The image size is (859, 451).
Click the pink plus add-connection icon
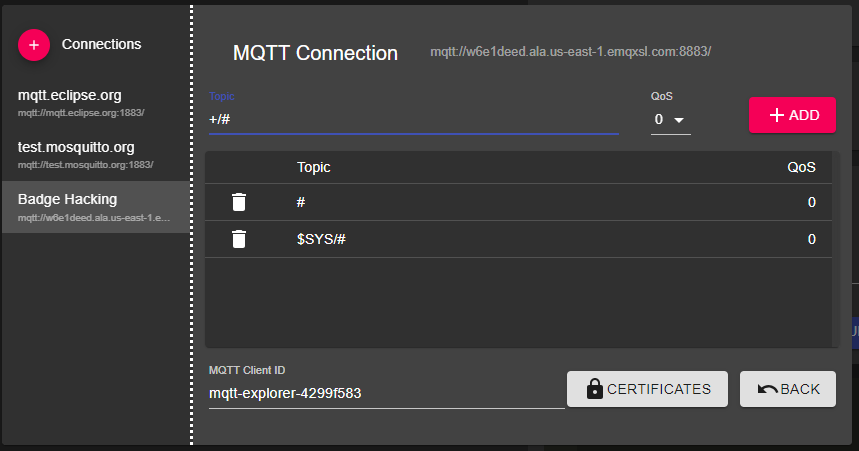pyautogui.click(x=33, y=45)
